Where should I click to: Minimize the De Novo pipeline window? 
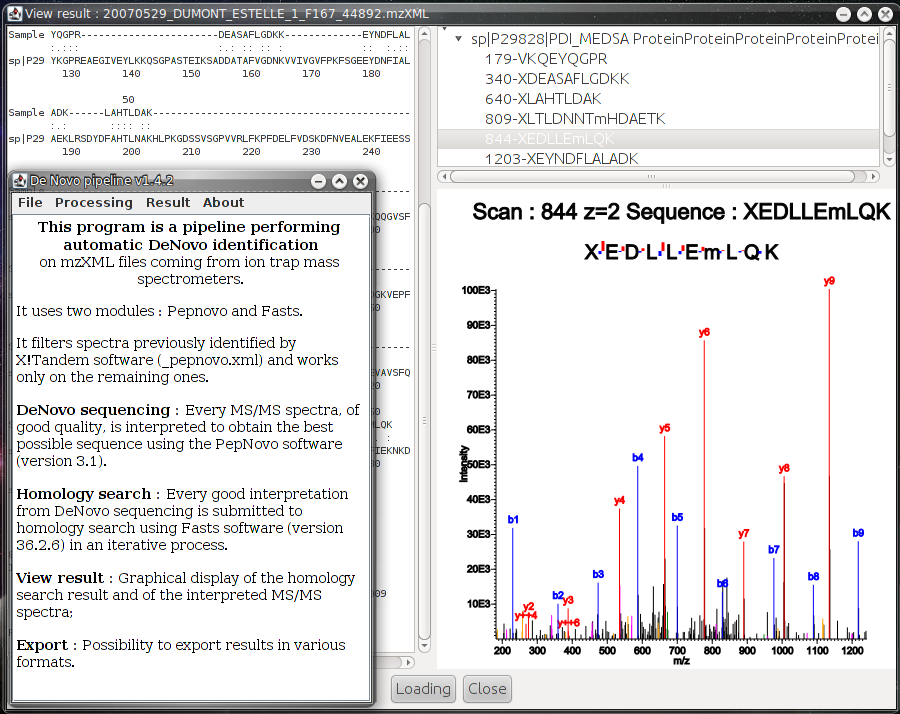click(318, 181)
